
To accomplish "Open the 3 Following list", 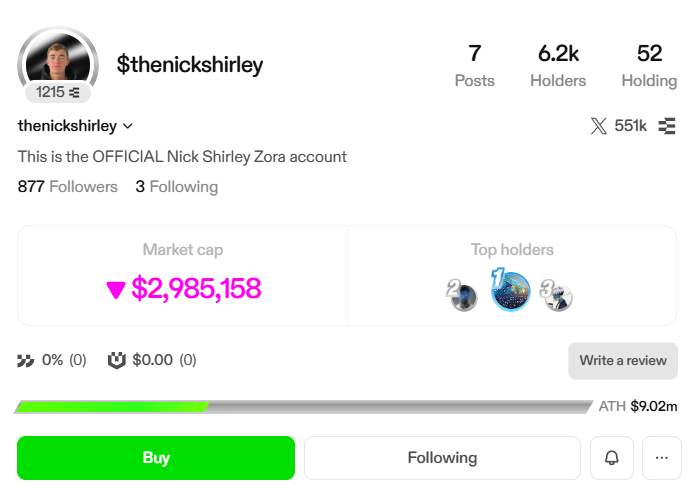I will point(177,186).
